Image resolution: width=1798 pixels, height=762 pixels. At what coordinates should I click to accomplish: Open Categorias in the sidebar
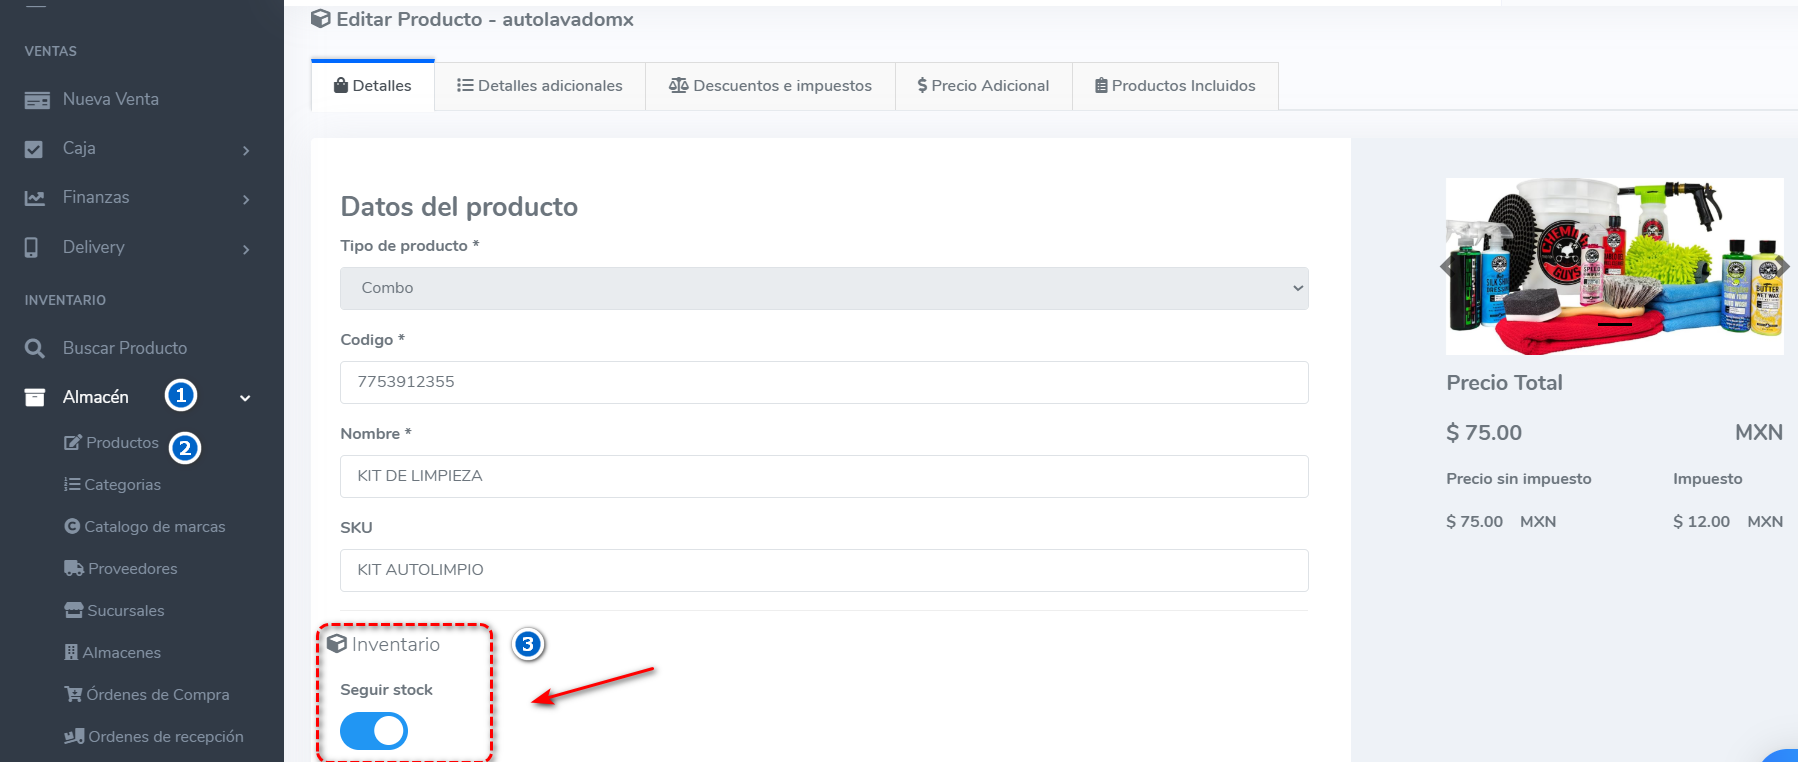pos(122,485)
